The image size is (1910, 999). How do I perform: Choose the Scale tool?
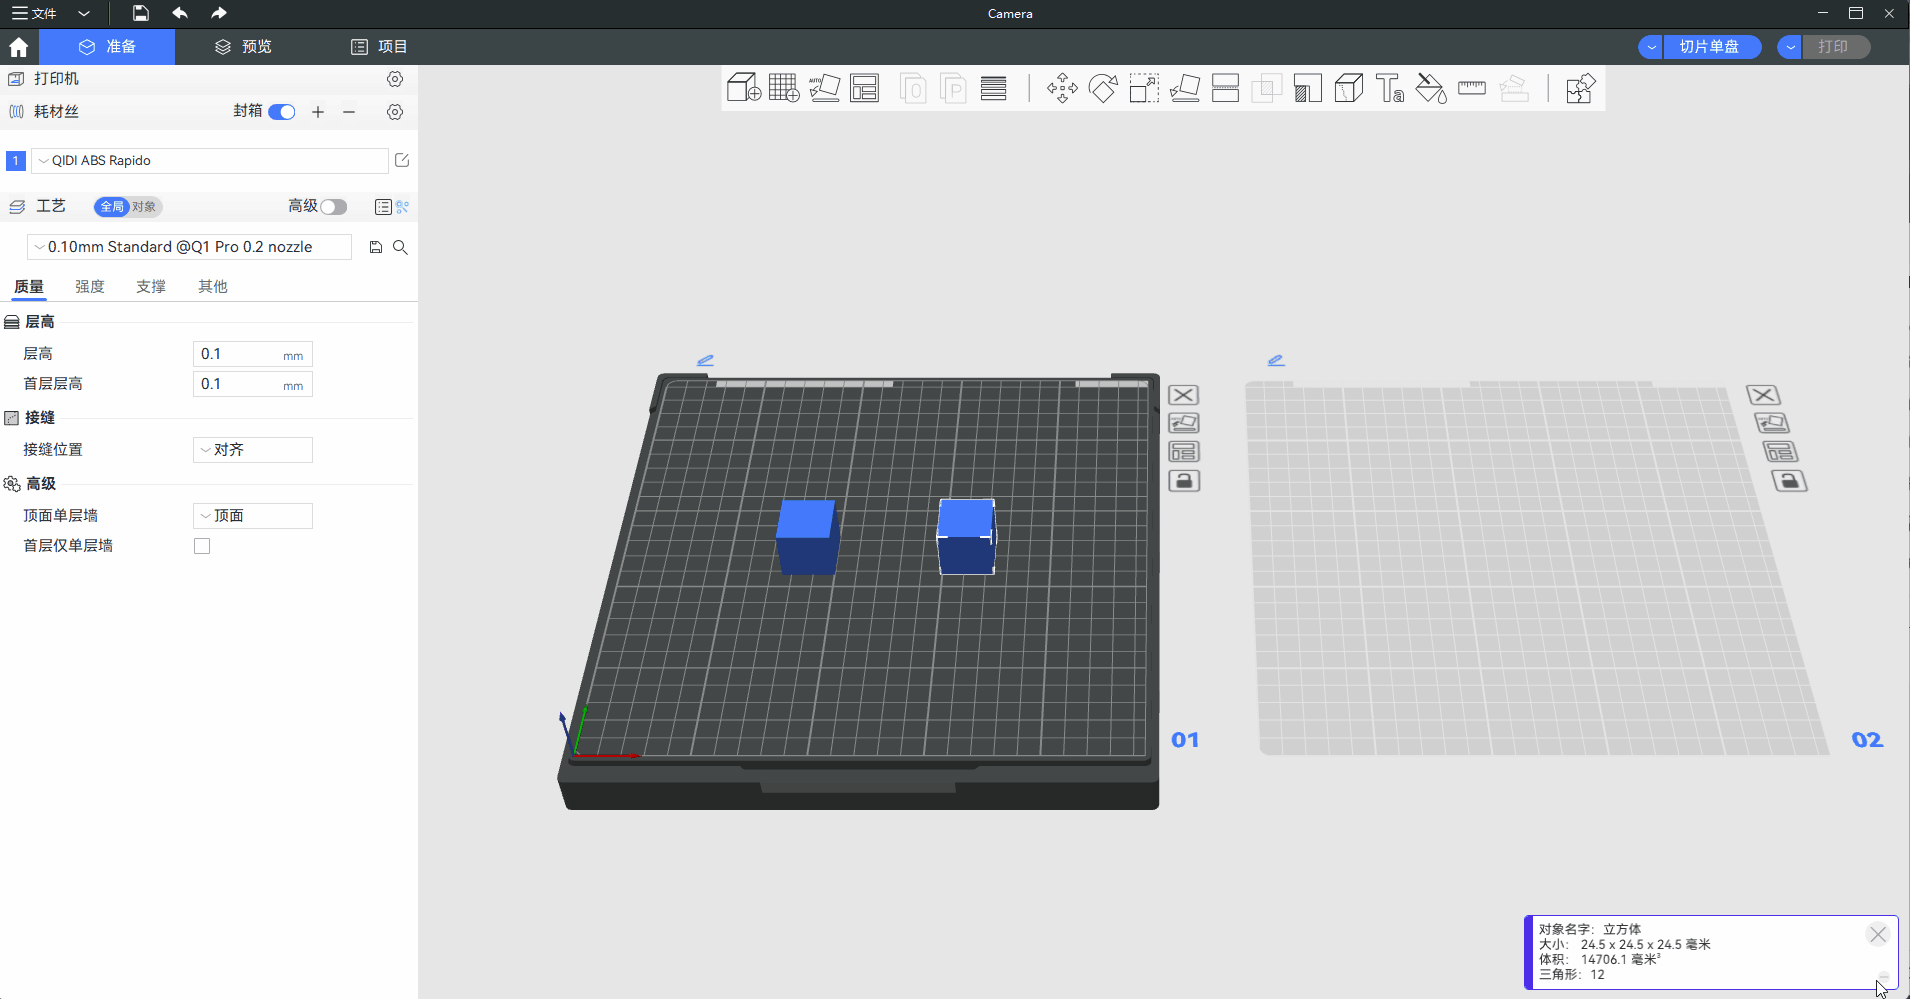coord(1144,89)
